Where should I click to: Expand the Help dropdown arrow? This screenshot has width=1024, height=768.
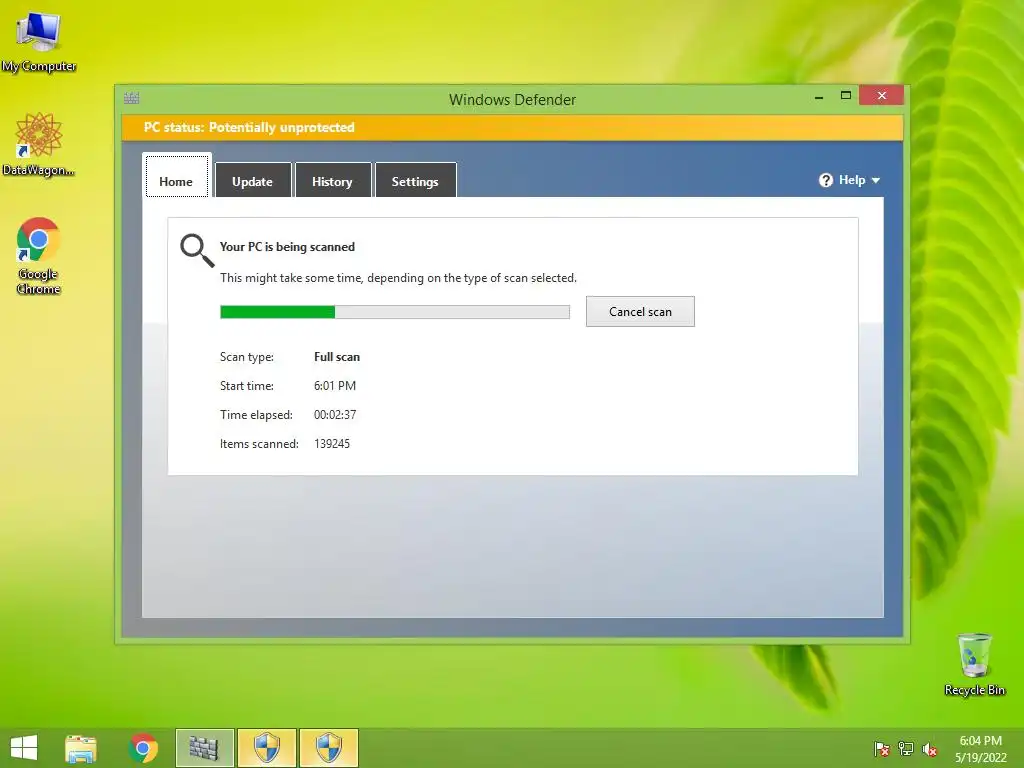pyautogui.click(x=876, y=180)
